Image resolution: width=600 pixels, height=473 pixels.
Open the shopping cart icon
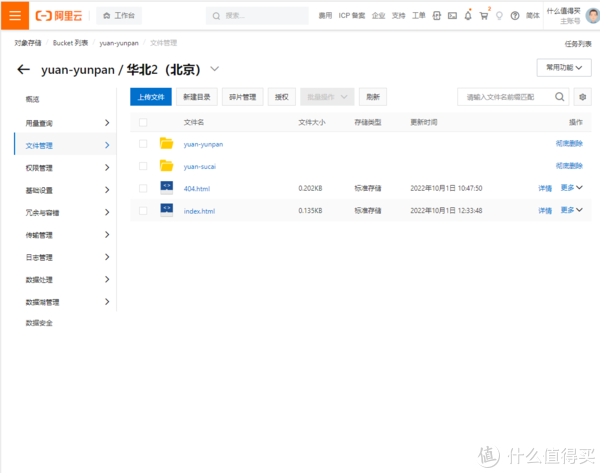click(484, 16)
